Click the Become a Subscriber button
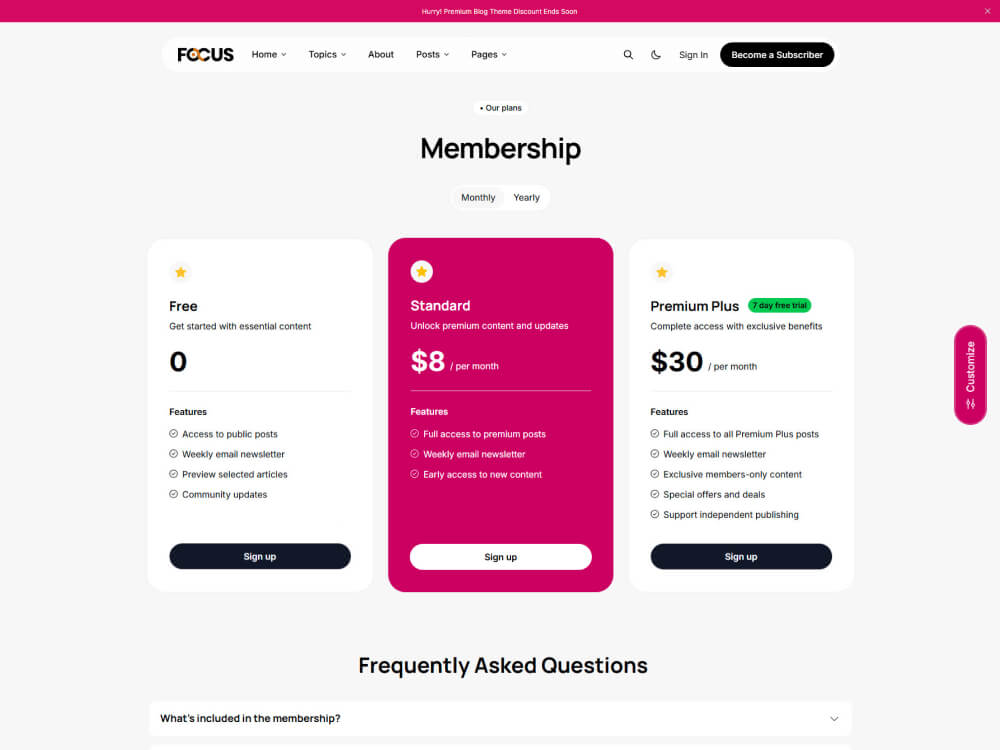Viewport: 1000px width, 750px height. 777,54
